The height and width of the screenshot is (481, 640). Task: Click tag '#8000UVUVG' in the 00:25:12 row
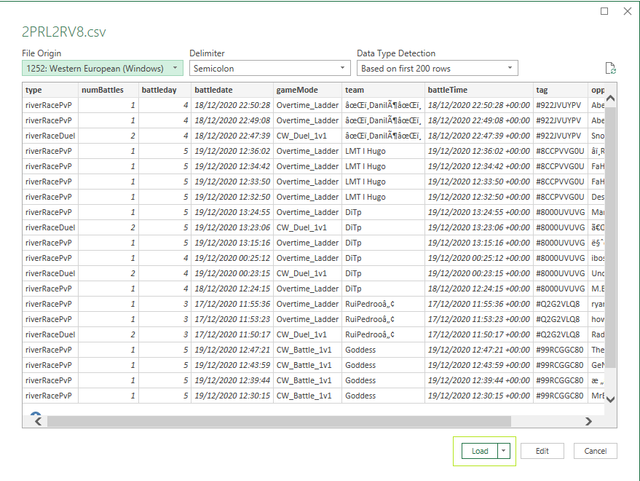(x=560, y=258)
